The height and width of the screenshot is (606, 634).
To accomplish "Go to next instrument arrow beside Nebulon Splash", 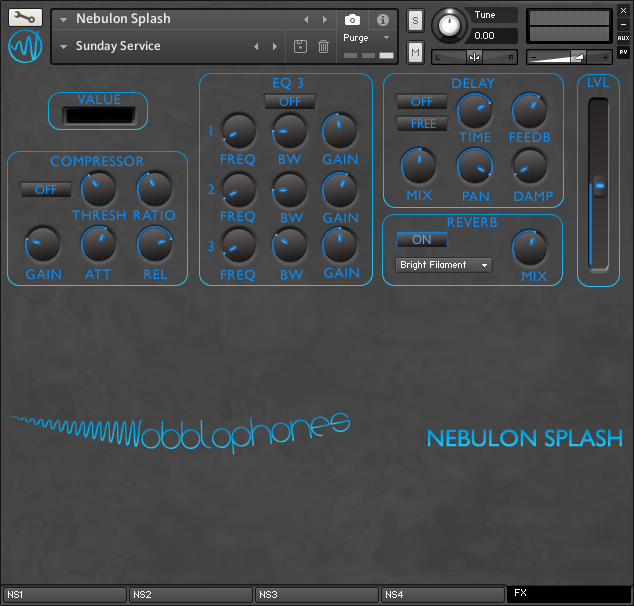I will click(324, 19).
